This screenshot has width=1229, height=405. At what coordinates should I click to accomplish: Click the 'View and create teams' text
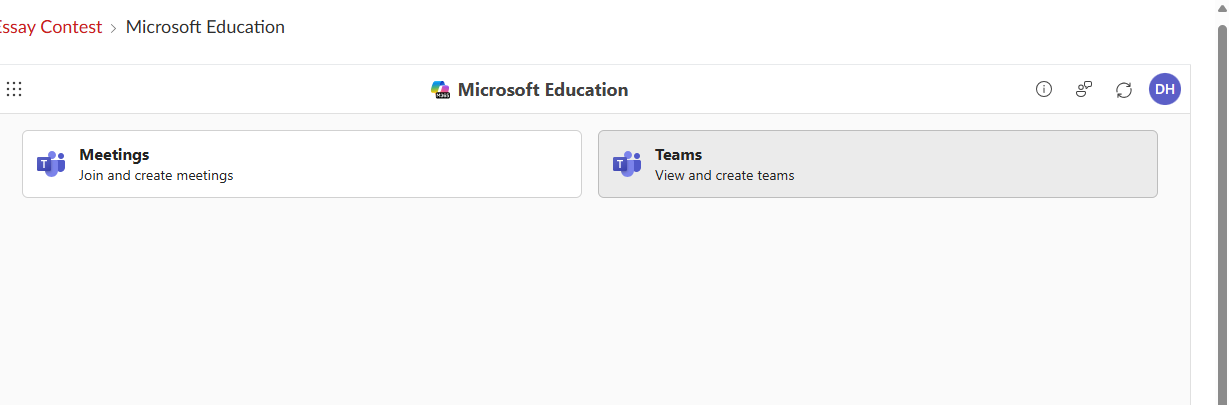click(725, 175)
